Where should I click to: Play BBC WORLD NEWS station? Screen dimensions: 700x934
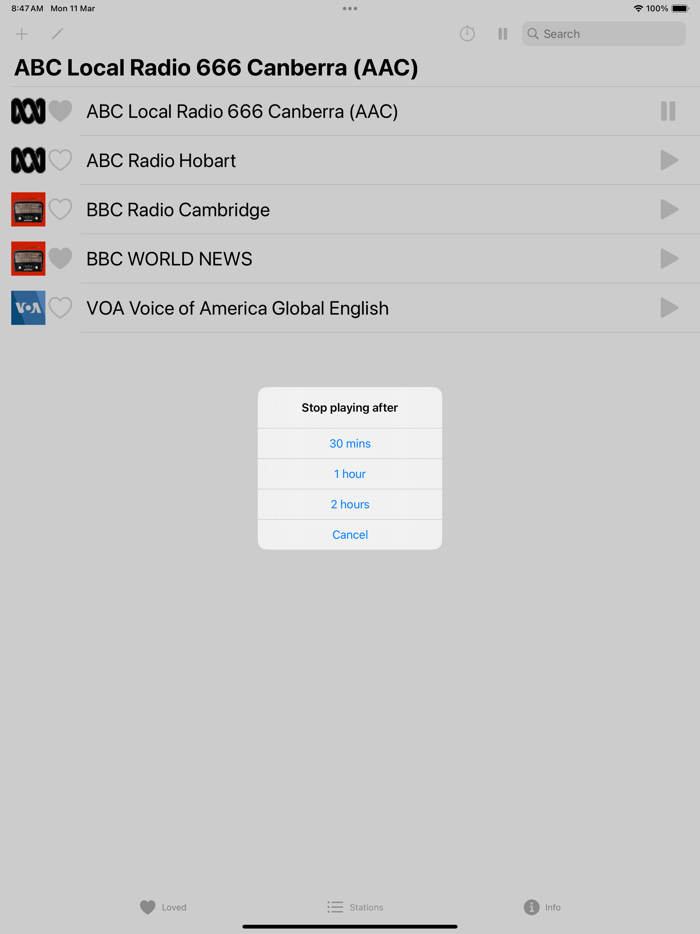click(x=669, y=259)
